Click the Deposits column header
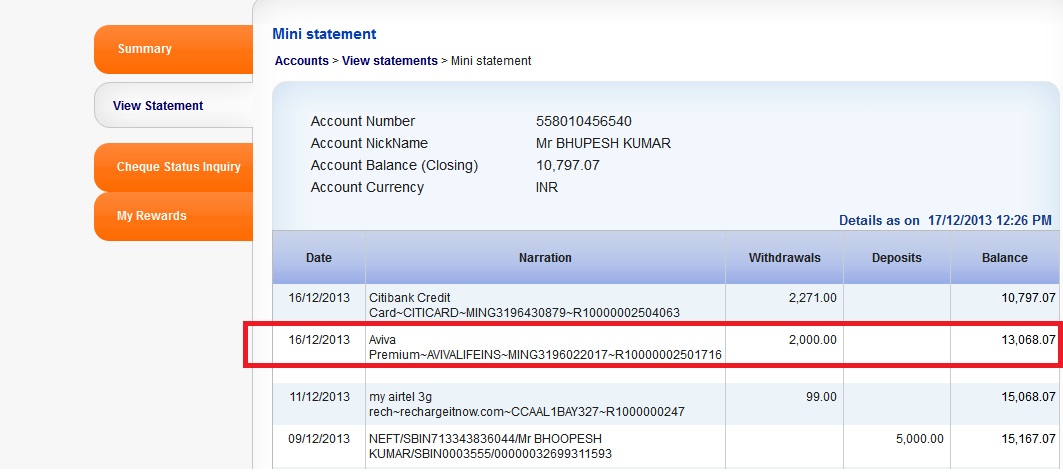Screen dimensions: 1063x475 pyautogui.click(x=896, y=257)
